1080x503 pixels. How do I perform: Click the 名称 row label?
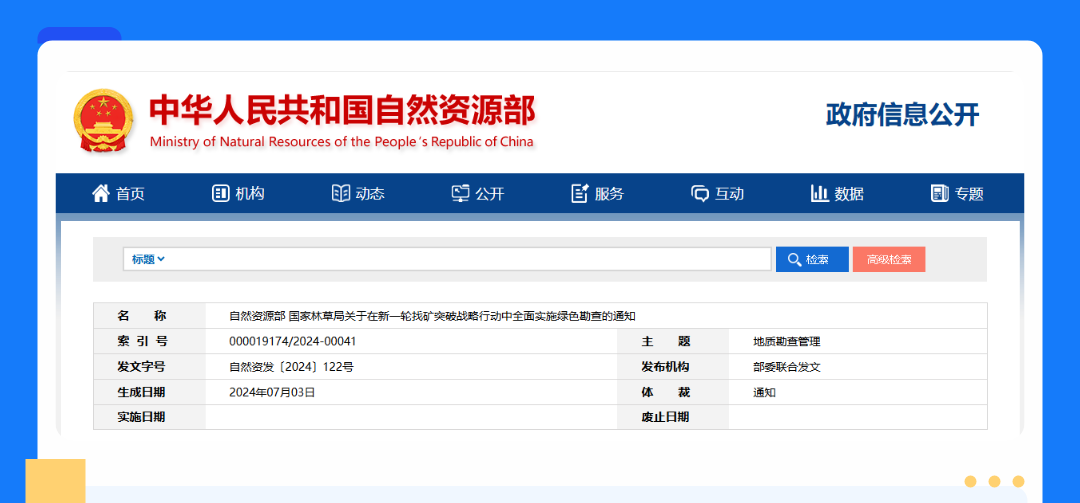click(x=142, y=316)
